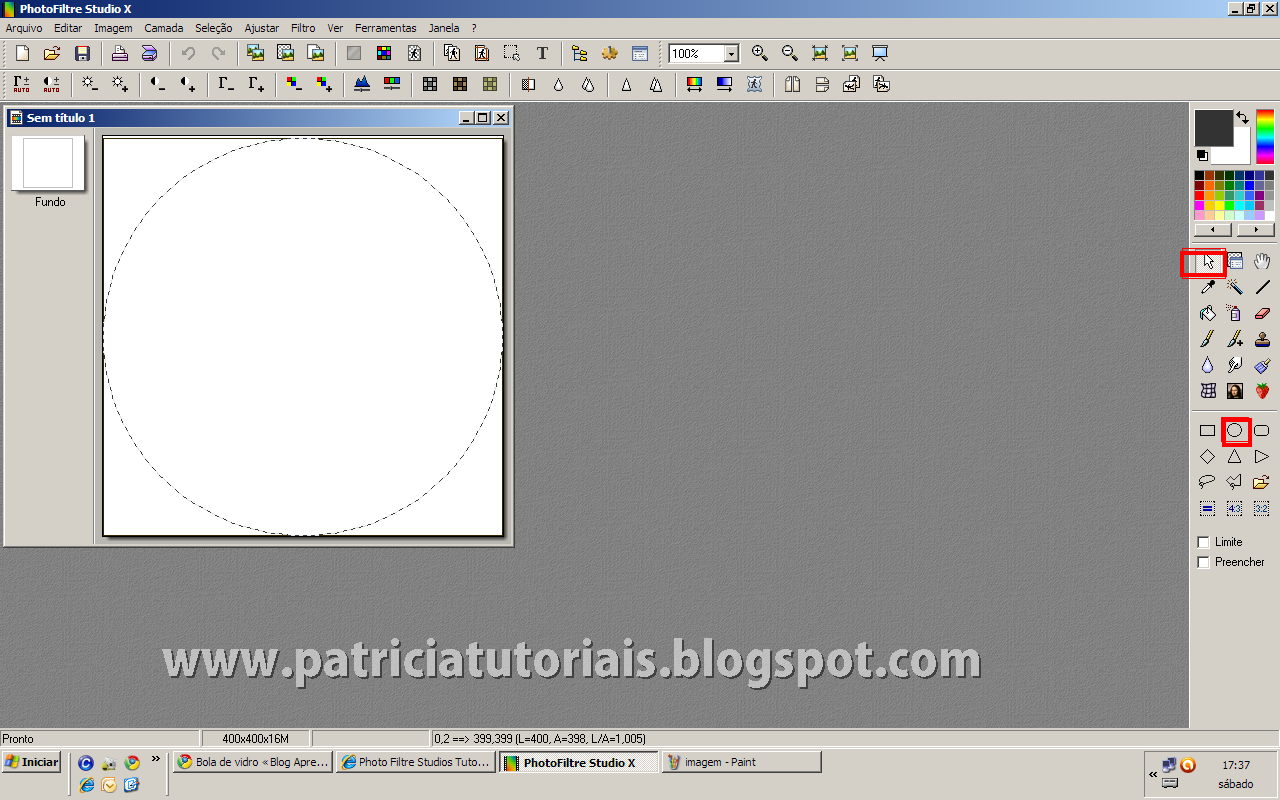Click the Iniciar start button
Viewport: 1280px width, 800px height.
click(31, 762)
